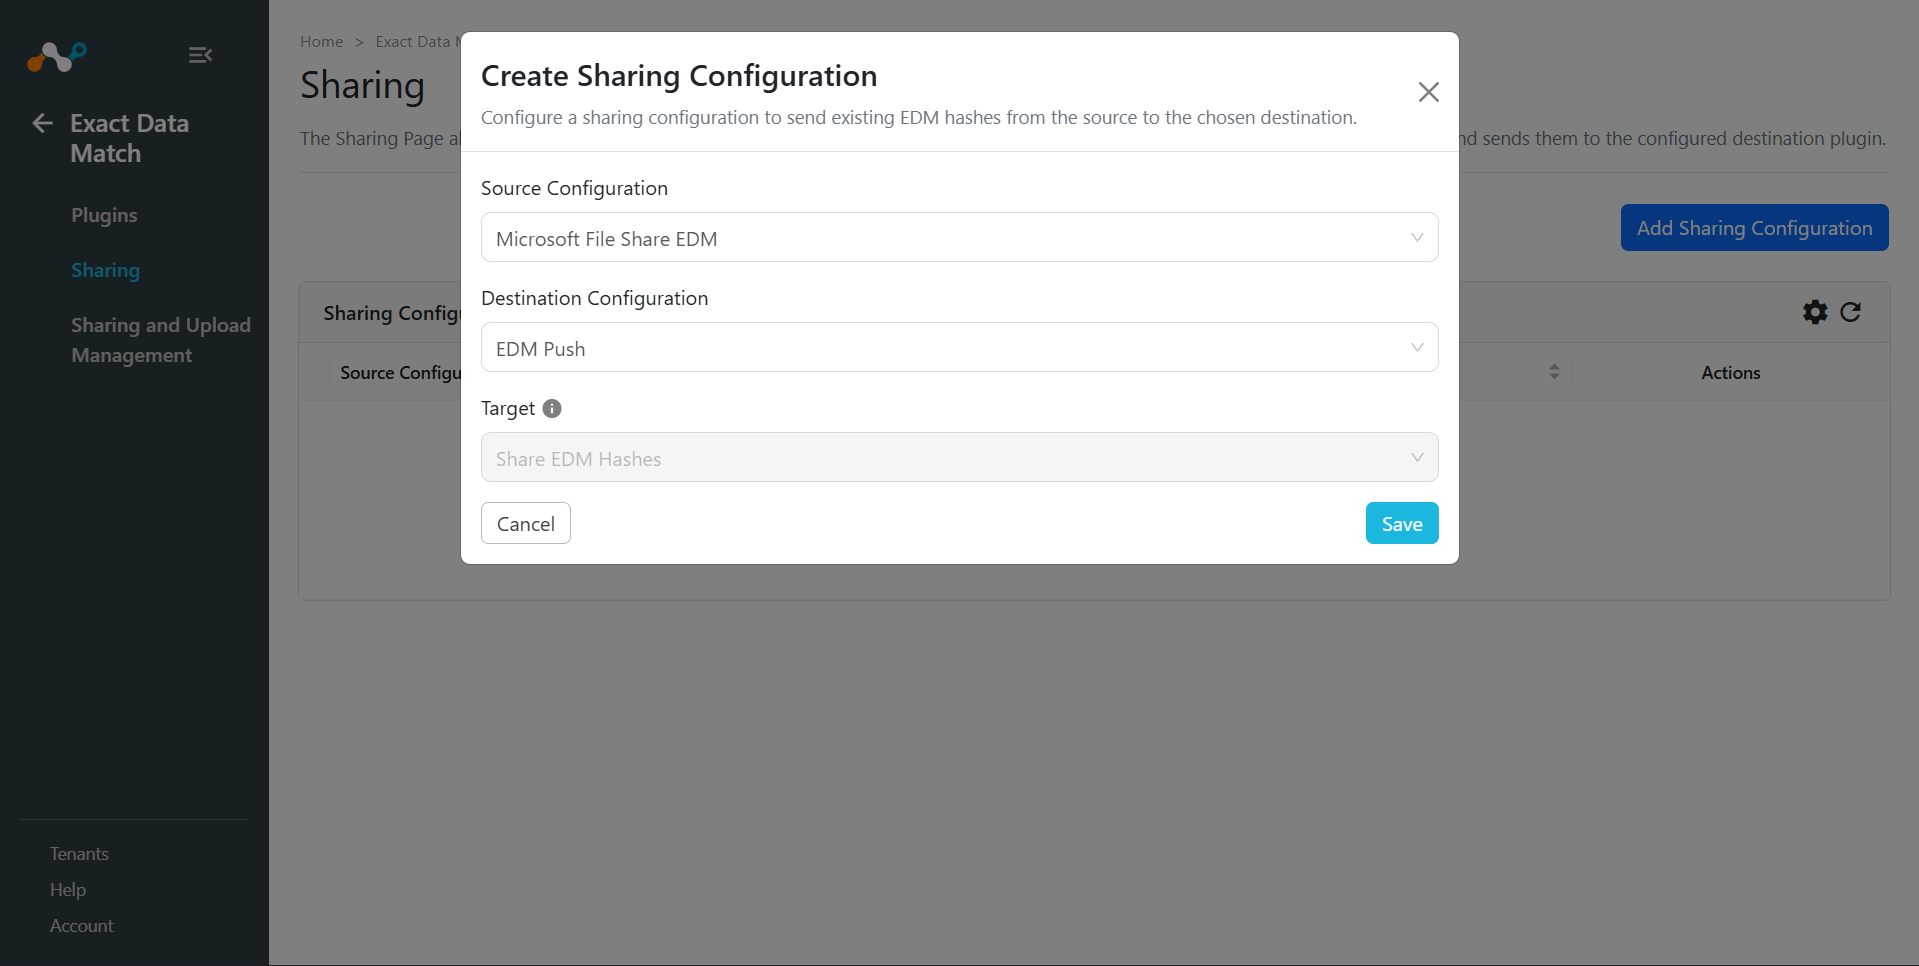
Task: Open Tenants in the sidebar footer
Action: coord(79,854)
